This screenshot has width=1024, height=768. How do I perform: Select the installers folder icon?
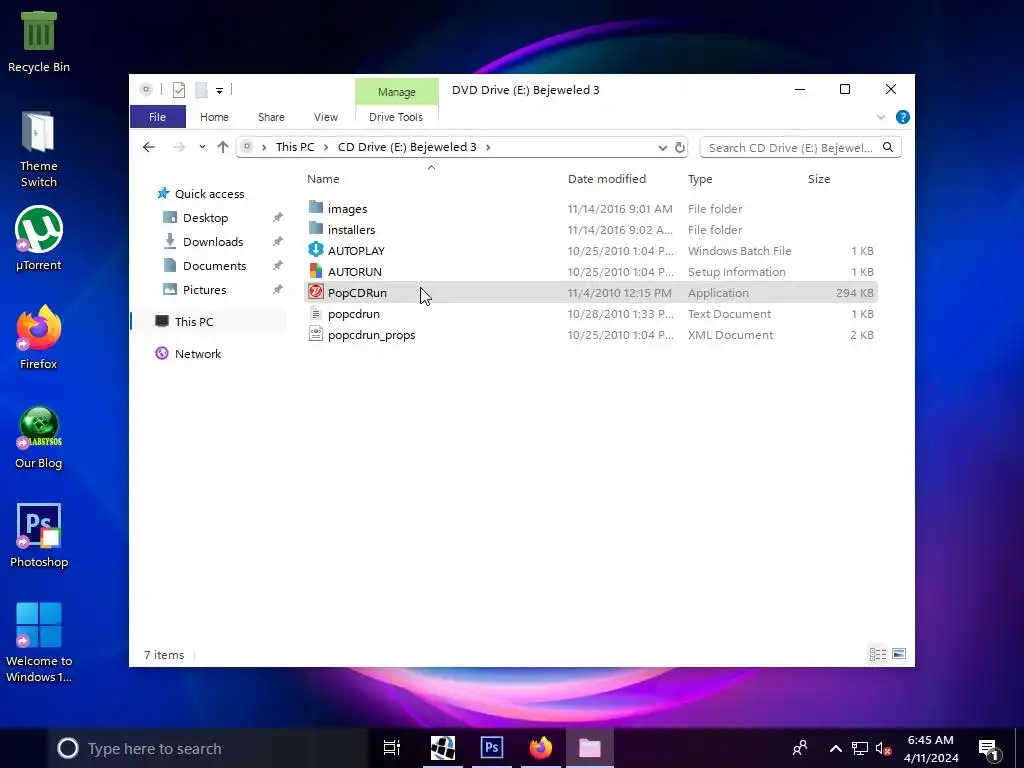(316, 229)
